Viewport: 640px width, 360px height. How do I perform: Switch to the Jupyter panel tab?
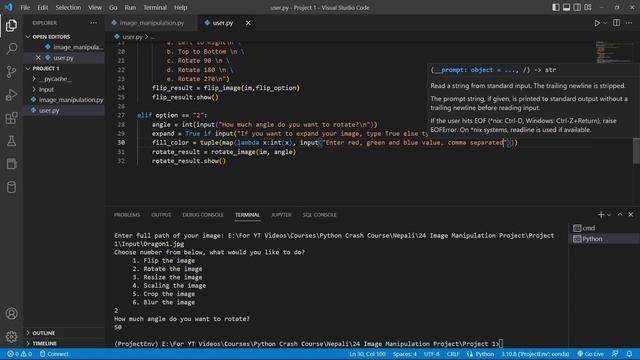tap(281, 215)
